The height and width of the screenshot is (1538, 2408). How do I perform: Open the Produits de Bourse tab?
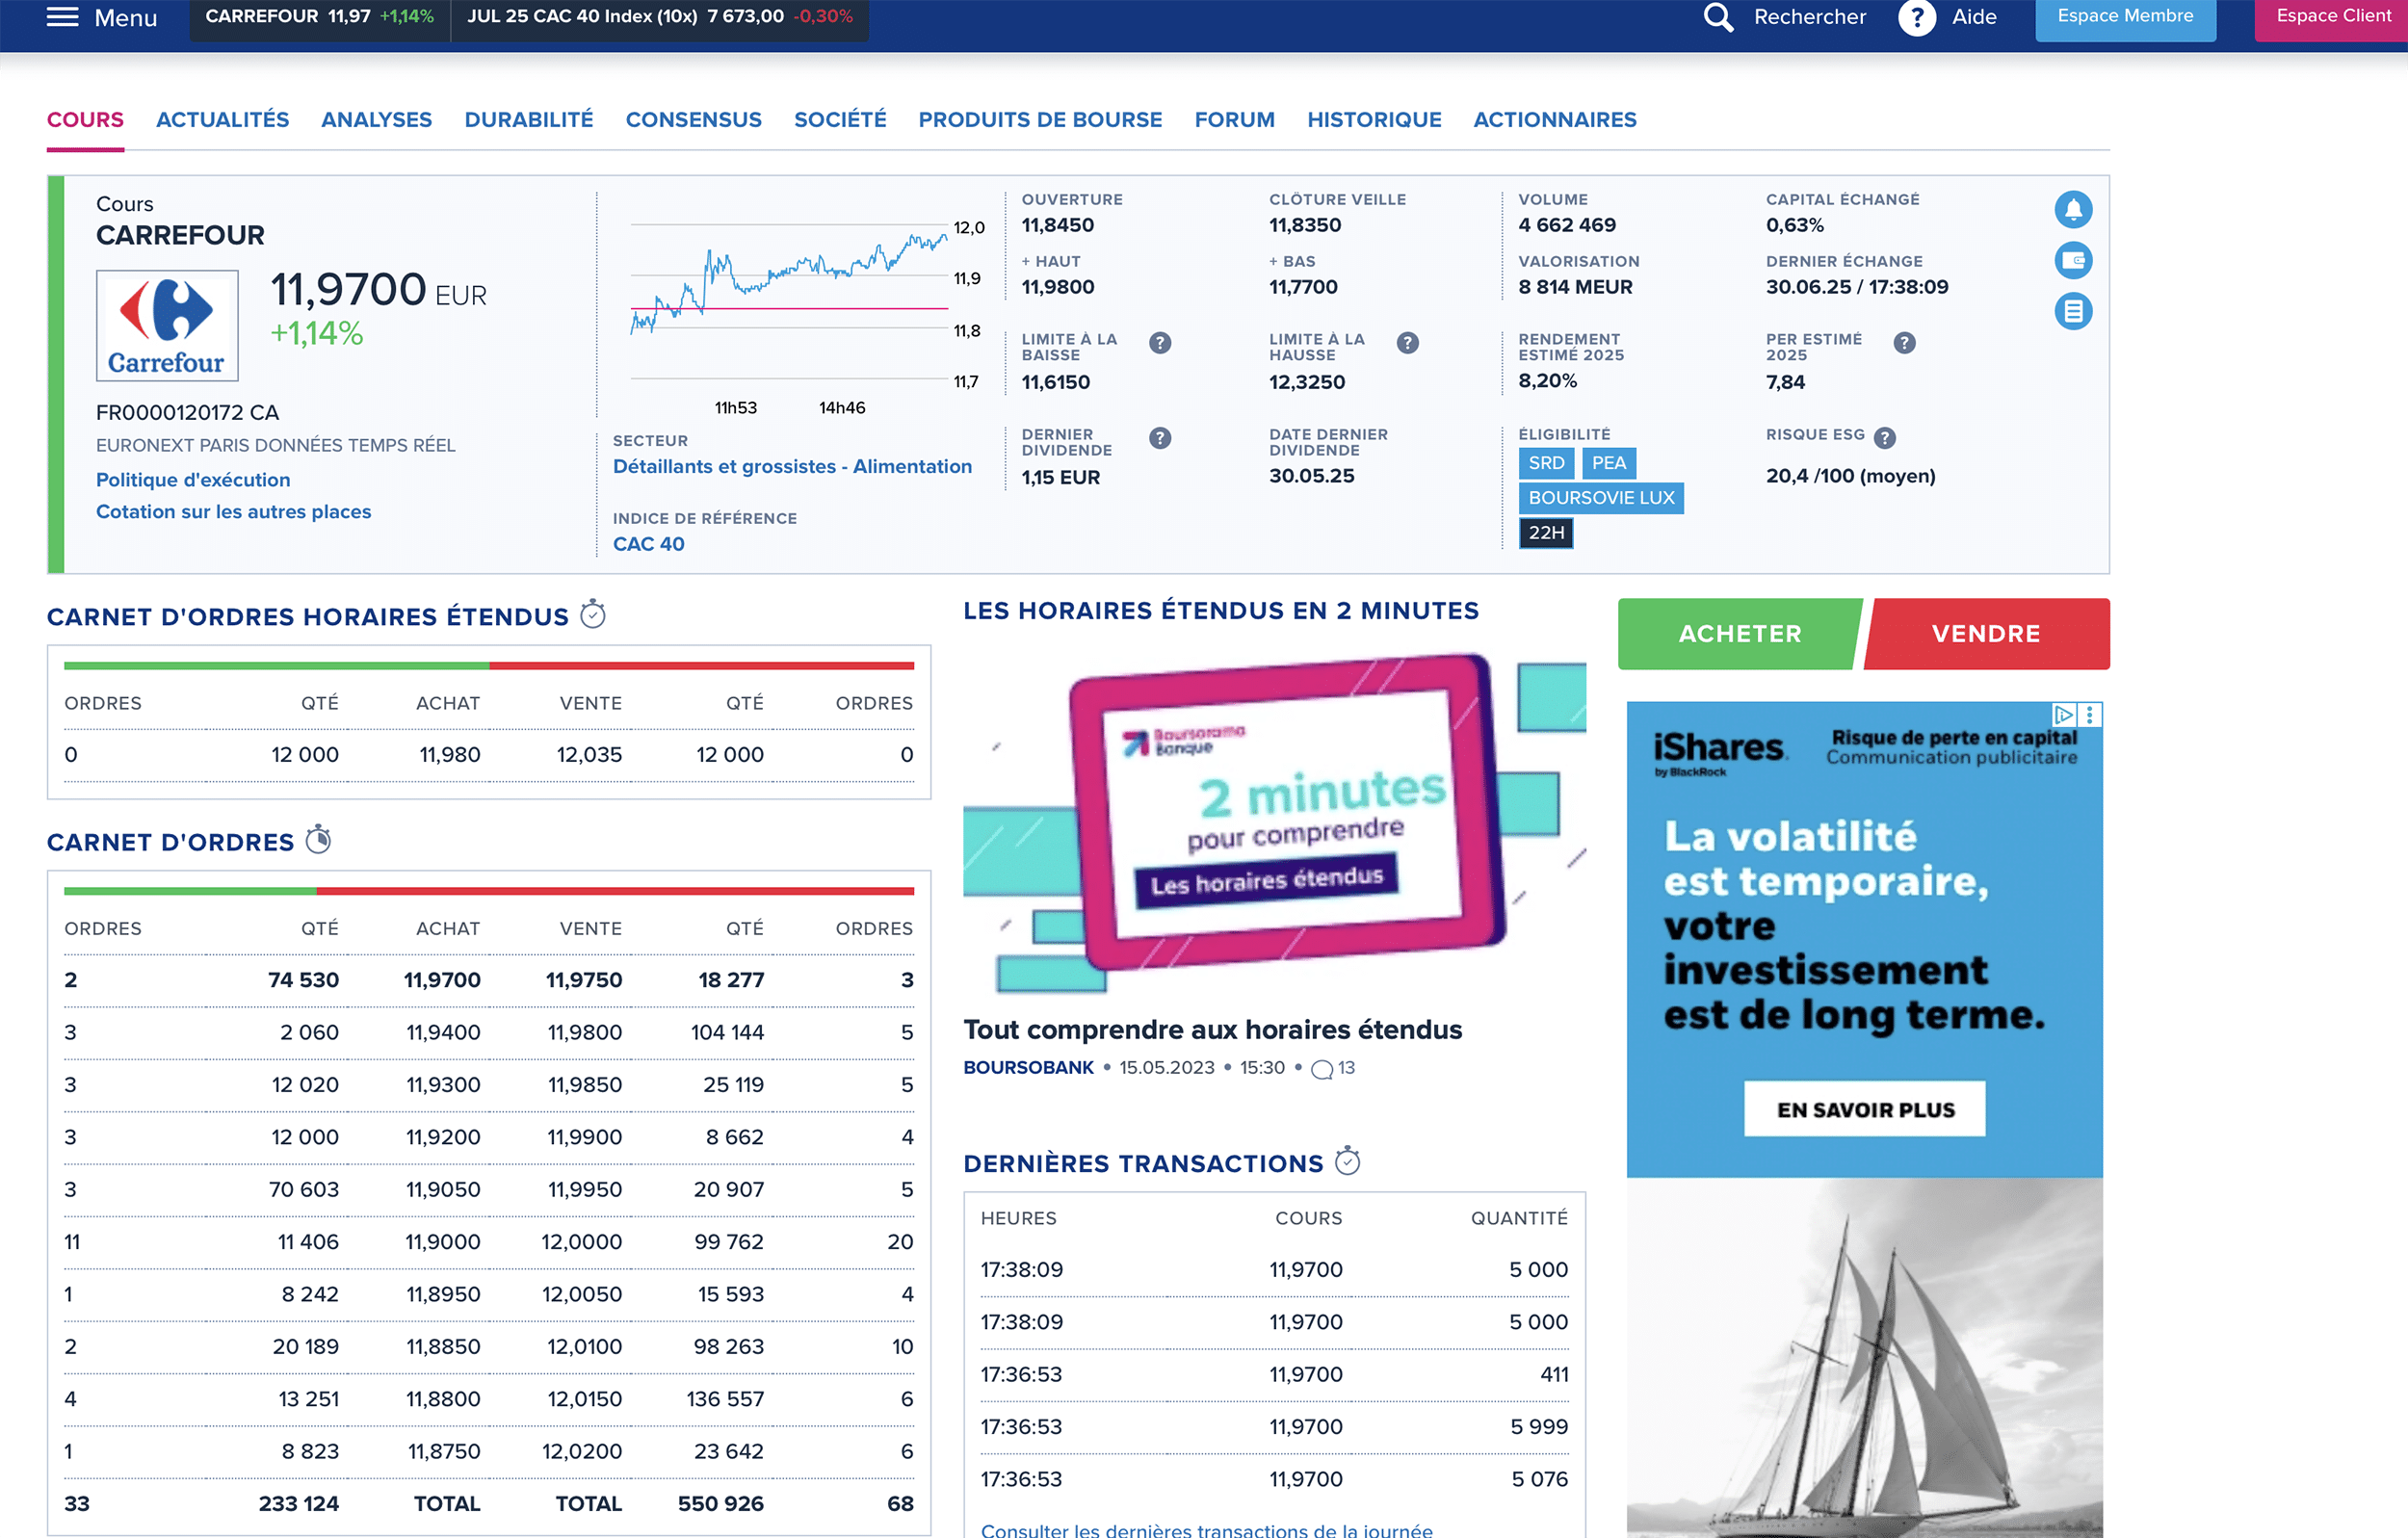(1040, 119)
